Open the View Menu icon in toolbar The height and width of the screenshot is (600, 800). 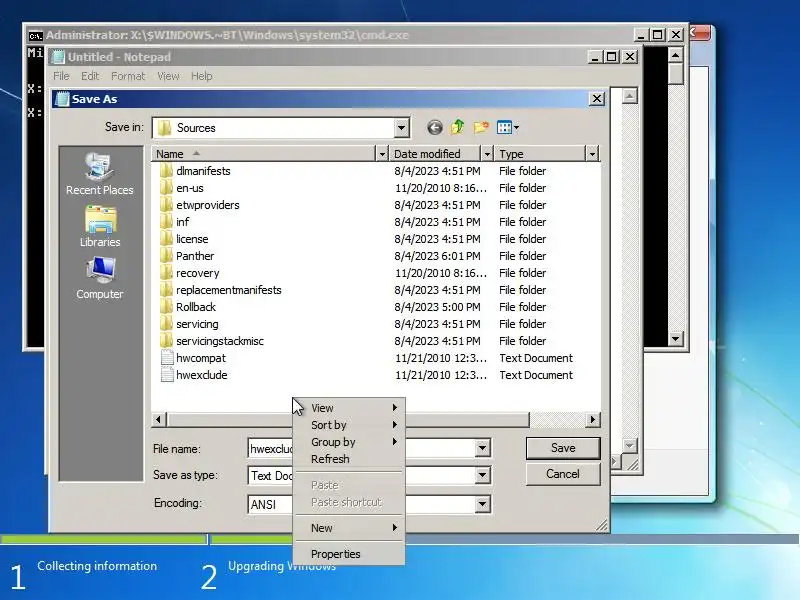point(508,127)
